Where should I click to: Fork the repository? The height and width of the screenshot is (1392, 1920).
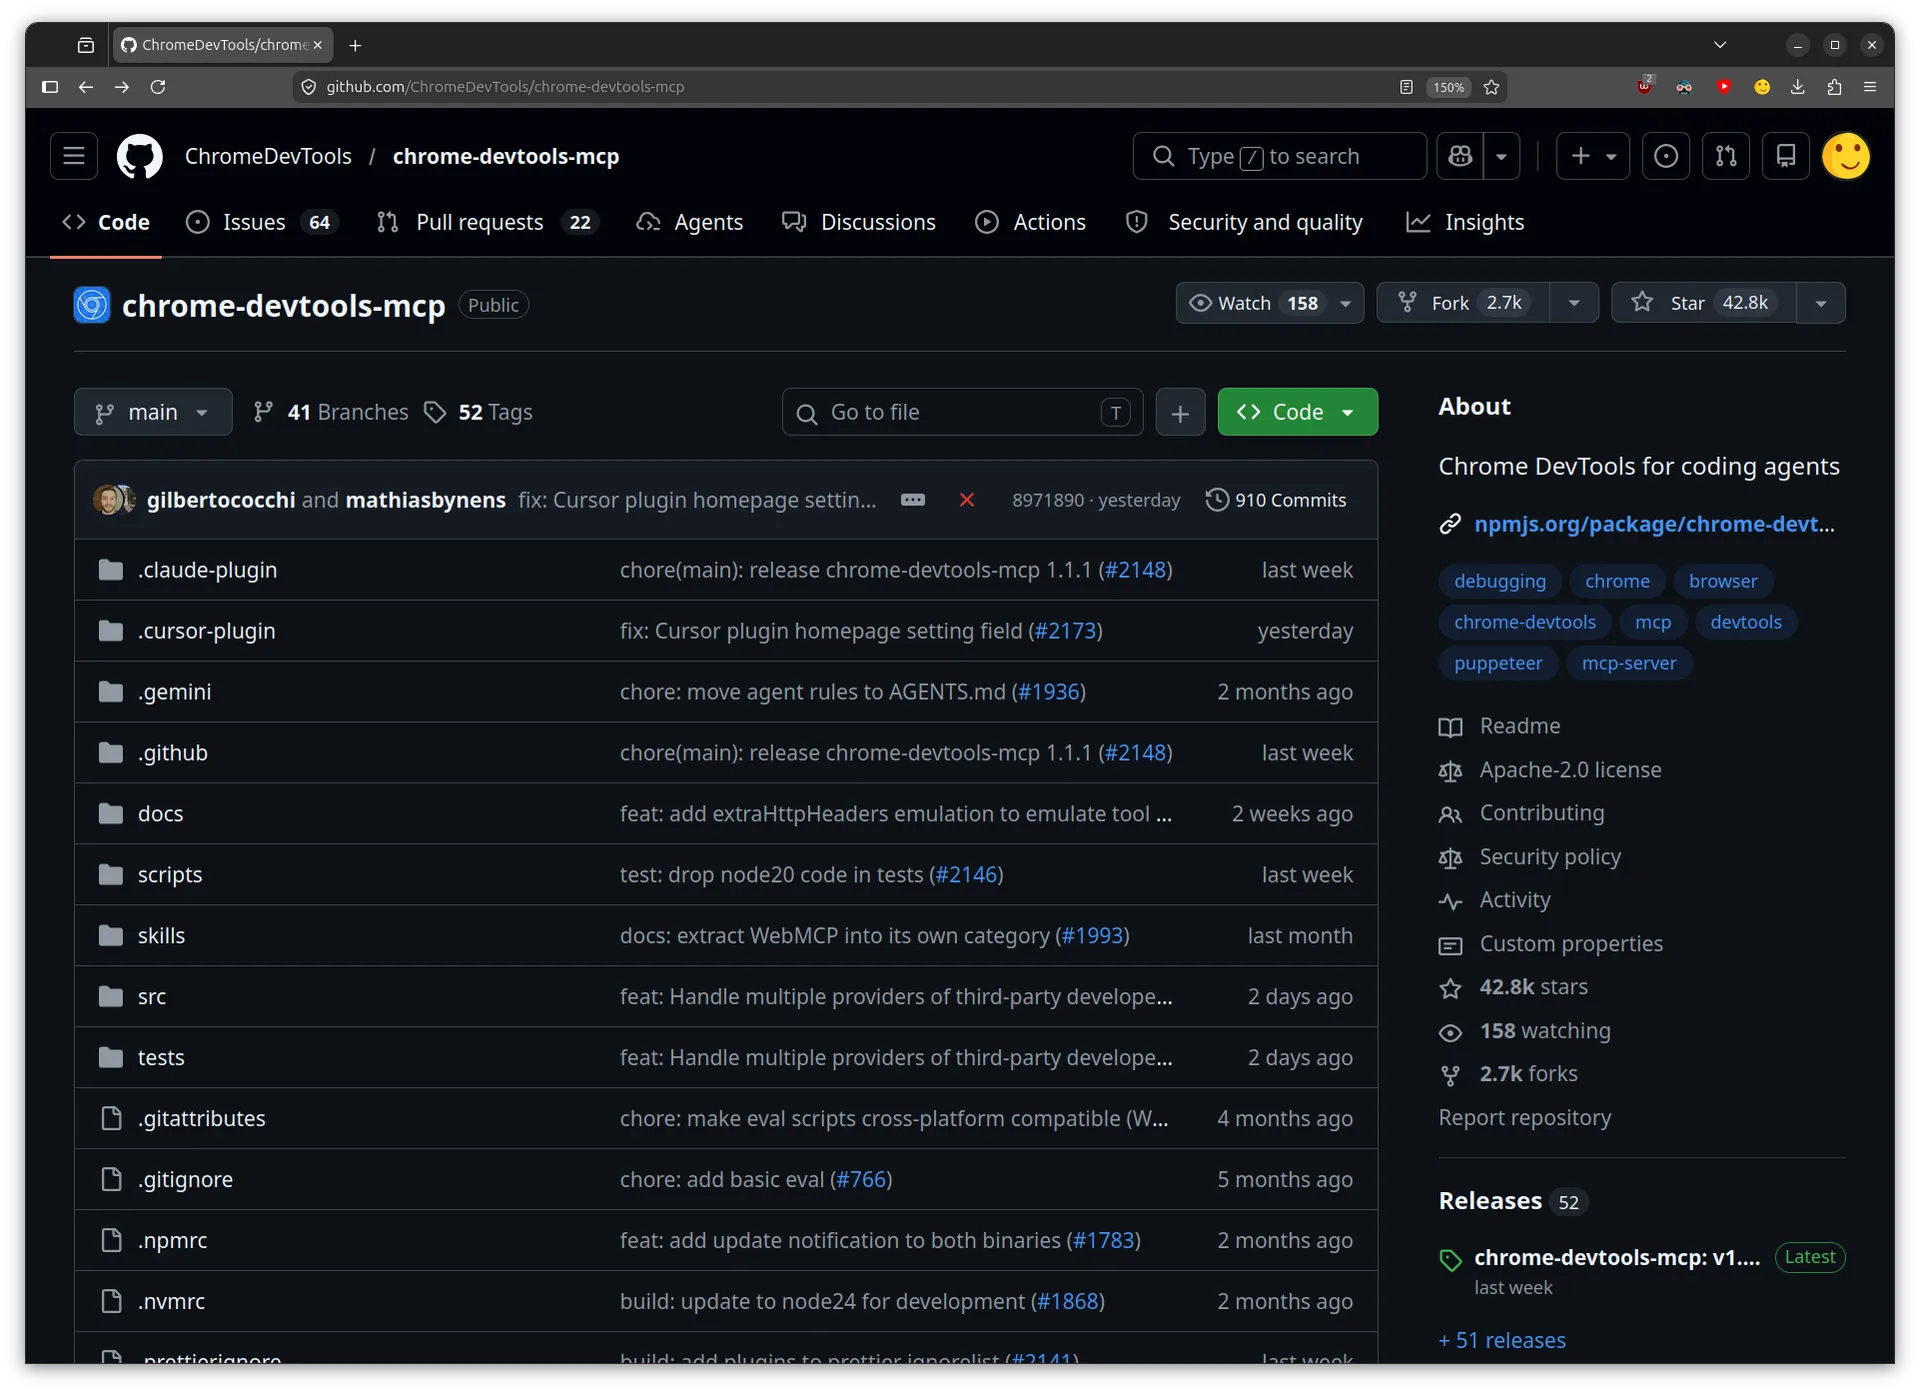(x=1464, y=303)
